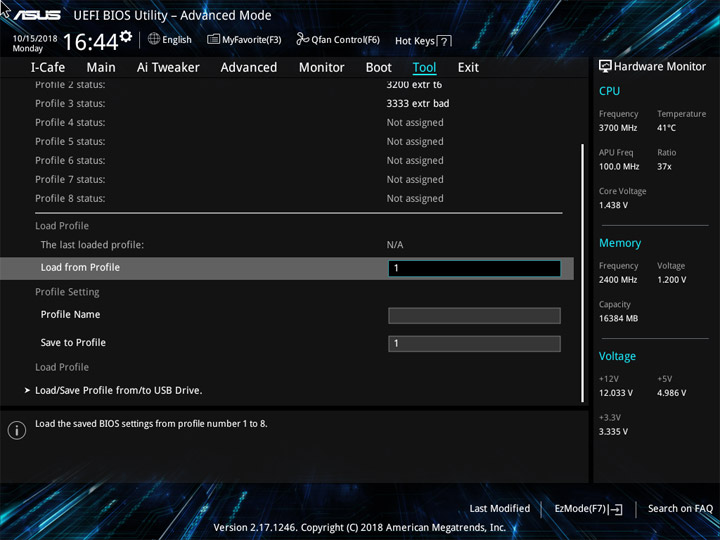
Task: Click Not assigned value for Profile 8
Action: (x=415, y=198)
